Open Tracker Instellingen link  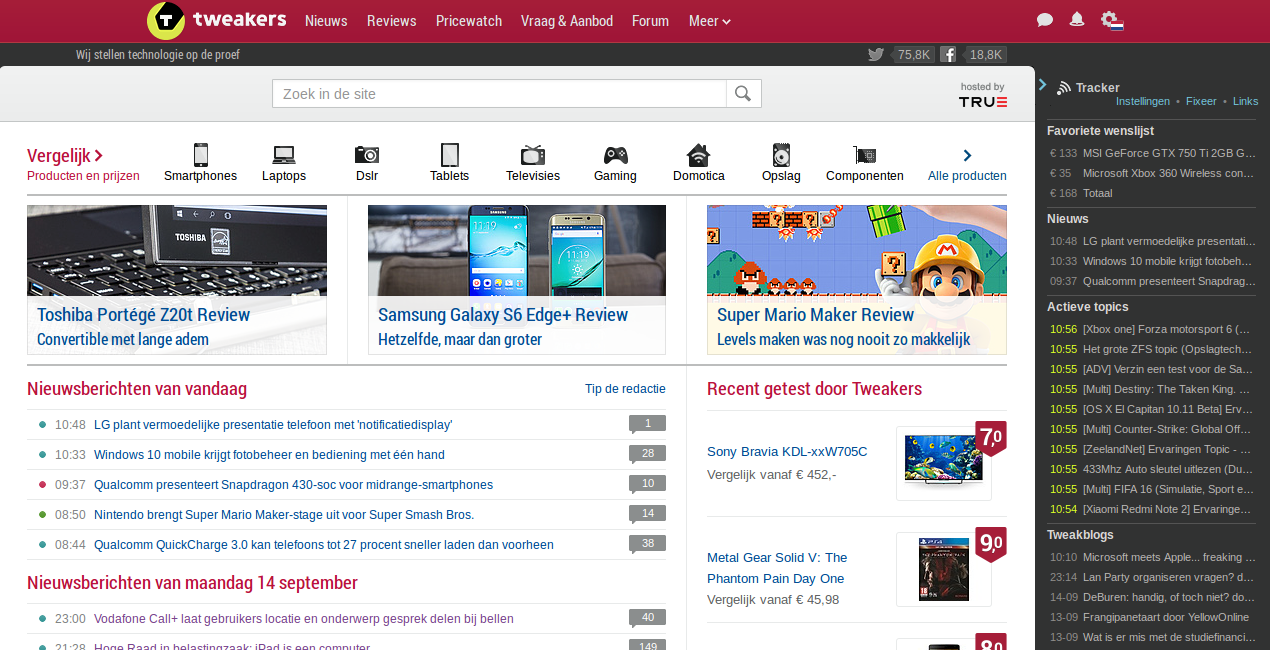(1143, 101)
